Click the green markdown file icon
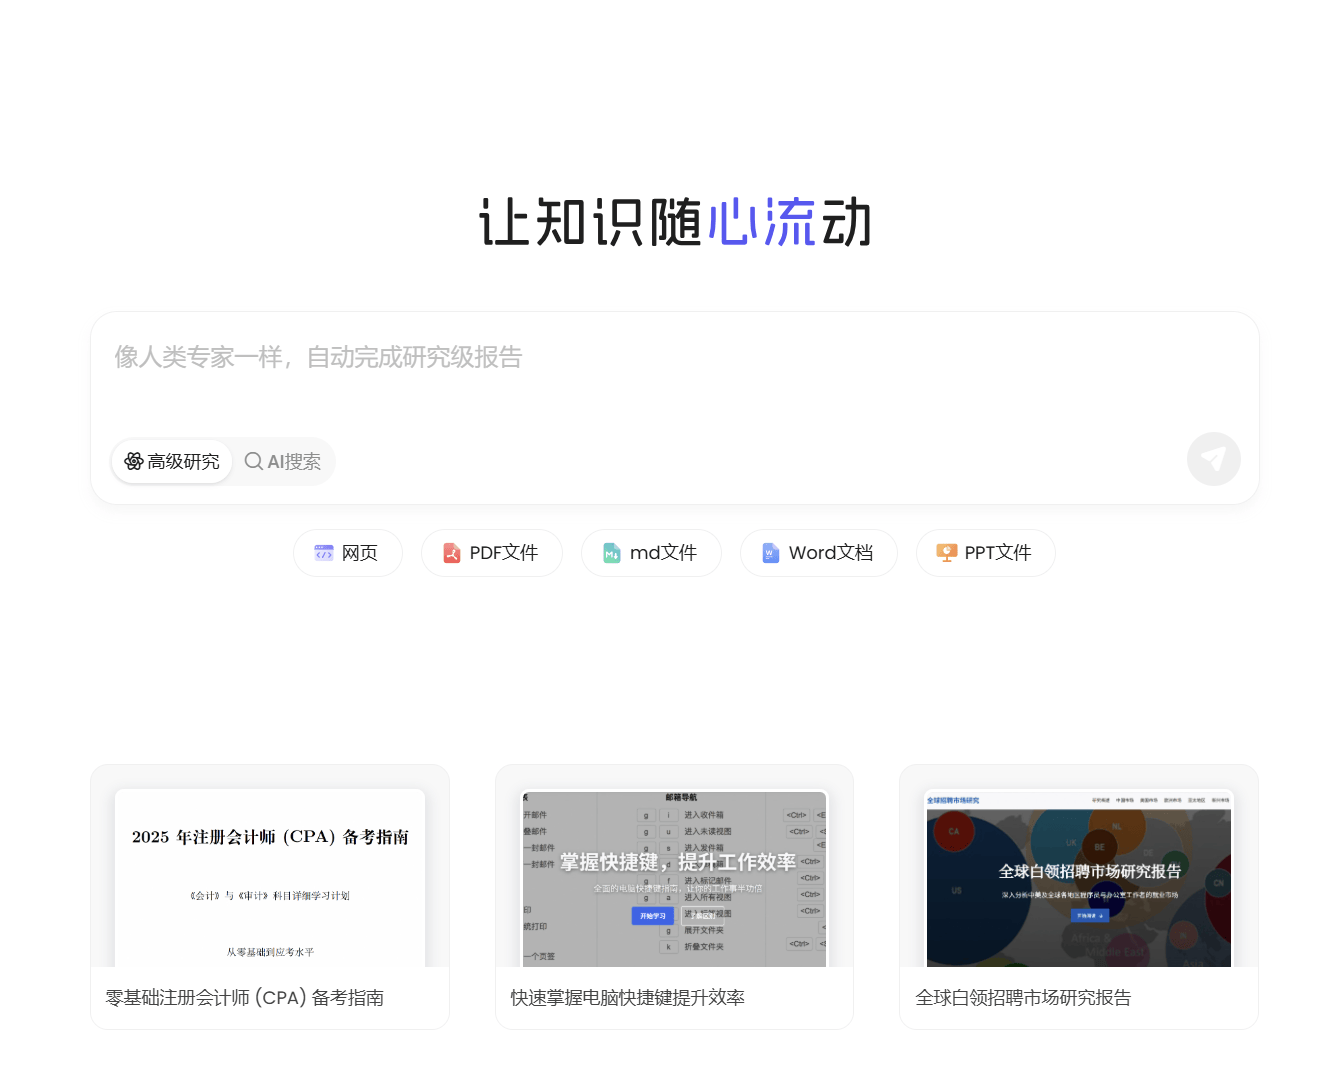The height and width of the screenshot is (1065, 1323). (x=612, y=553)
